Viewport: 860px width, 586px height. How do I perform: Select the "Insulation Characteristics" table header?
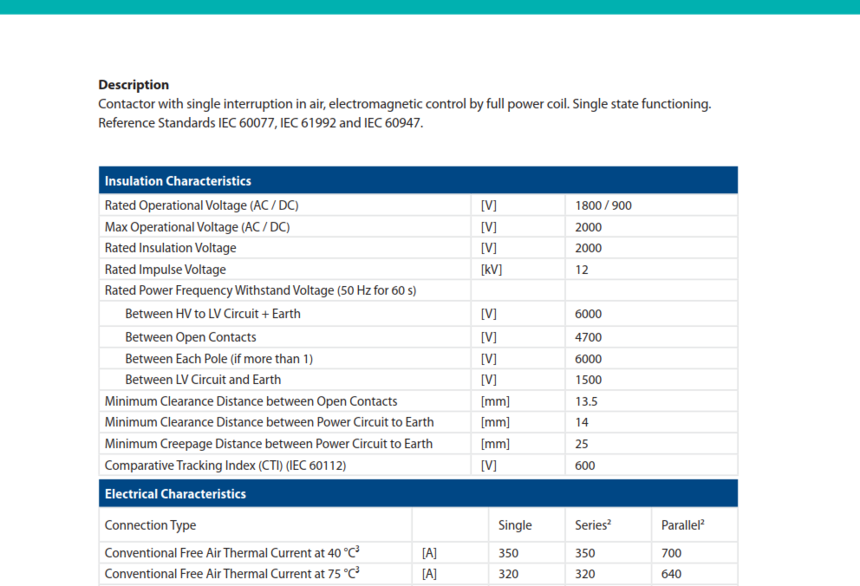point(418,181)
